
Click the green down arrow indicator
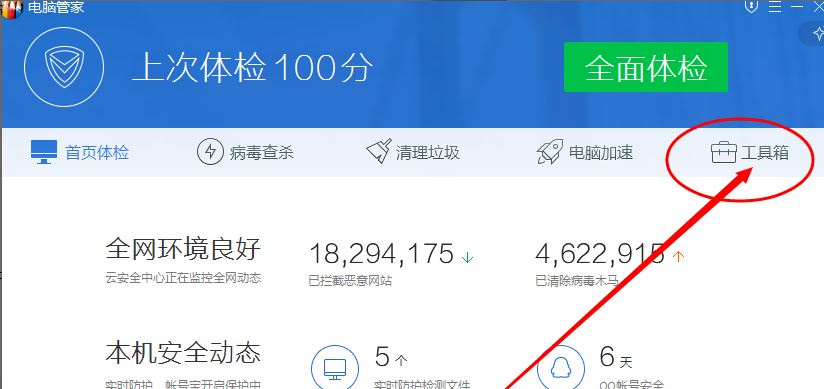(x=467, y=257)
